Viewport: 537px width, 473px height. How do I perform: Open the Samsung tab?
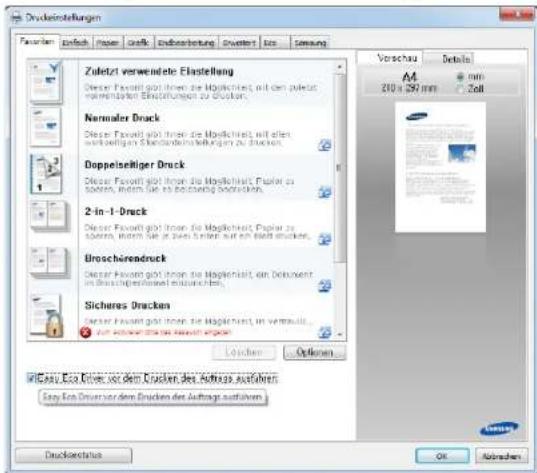click(310, 43)
